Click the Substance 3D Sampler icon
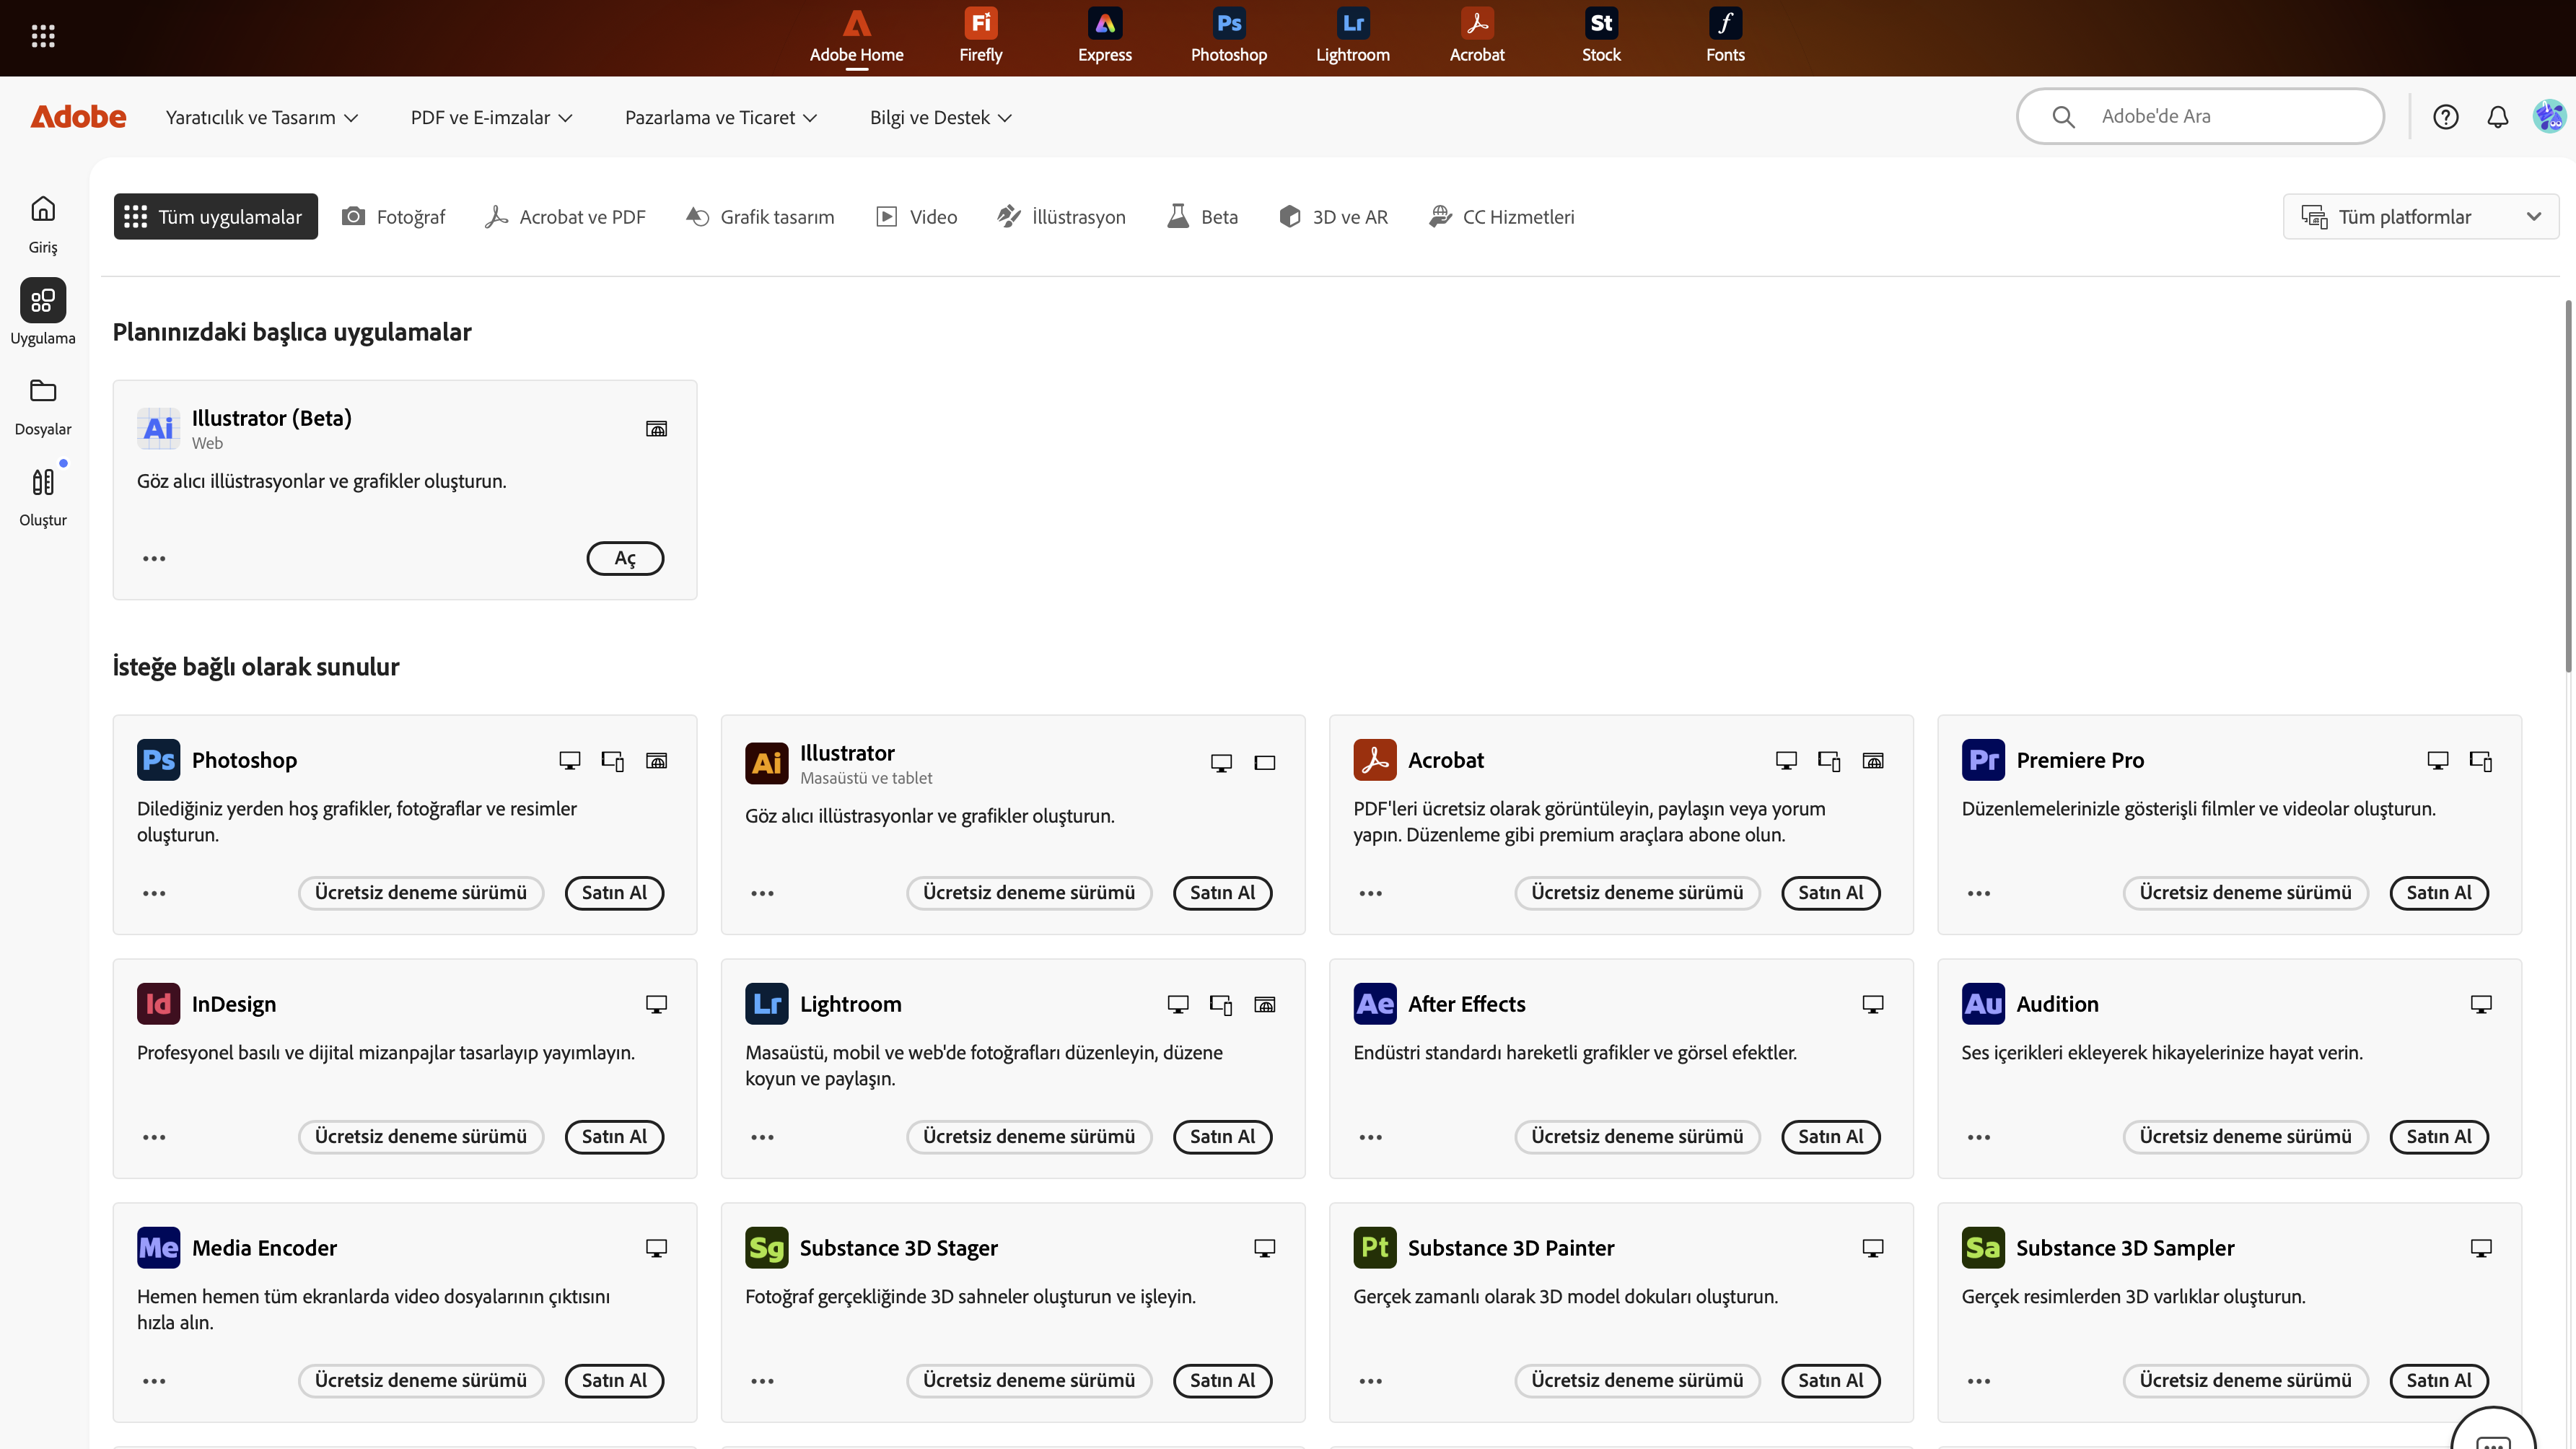This screenshot has width=2576, height=1449. click(x=1983, y=1248)
